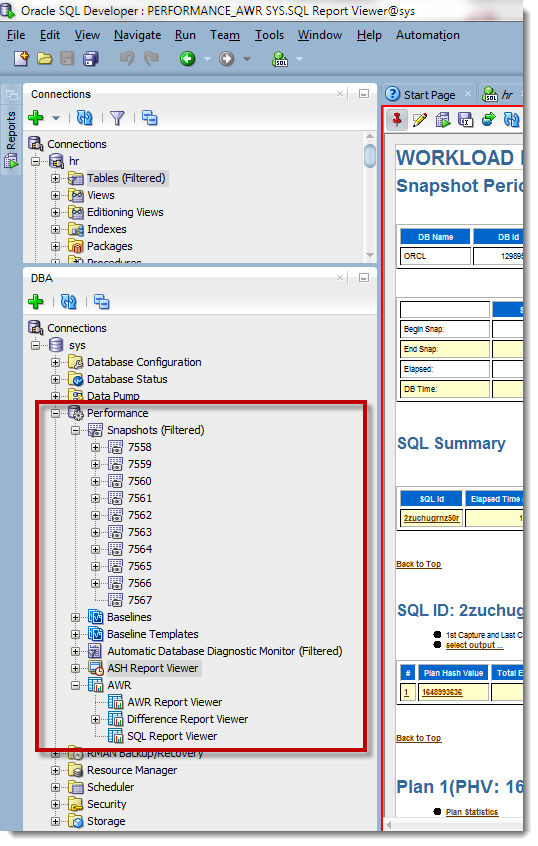
Task: Close the Start Page tab
Action: [468, 94]
